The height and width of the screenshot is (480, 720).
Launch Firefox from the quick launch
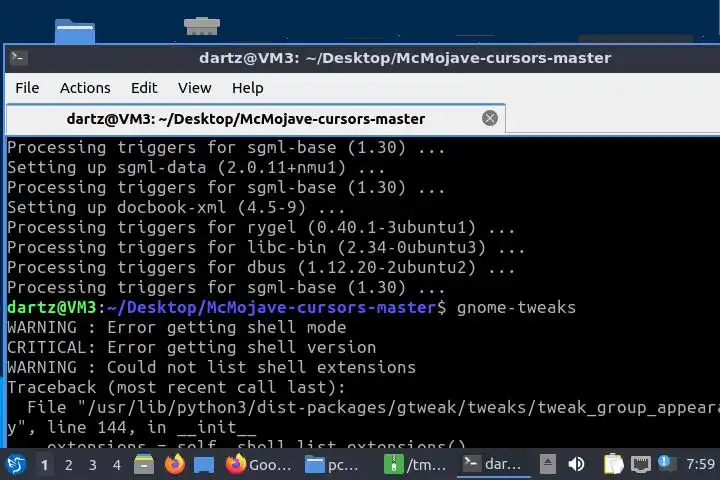point(174,464)
